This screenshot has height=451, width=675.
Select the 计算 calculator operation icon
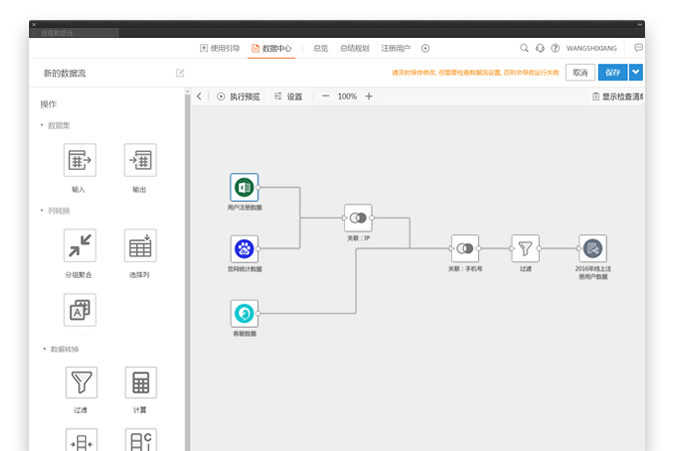click(x=141, y=382)
